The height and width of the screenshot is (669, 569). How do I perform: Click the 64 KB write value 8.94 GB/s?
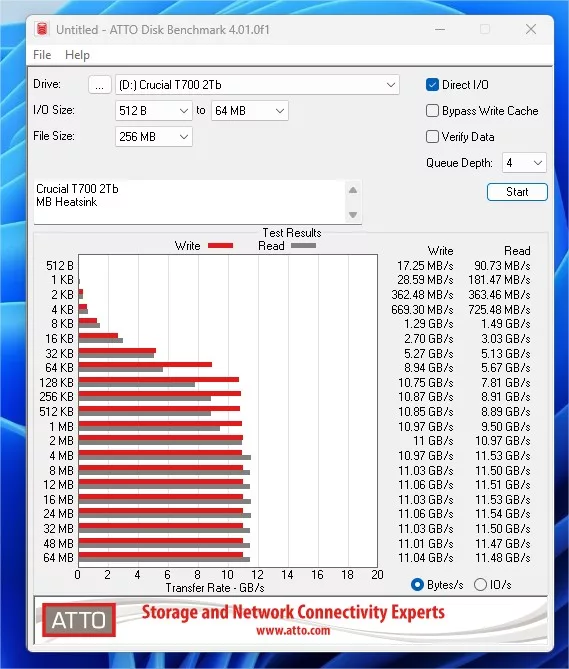tap(429, 368)
